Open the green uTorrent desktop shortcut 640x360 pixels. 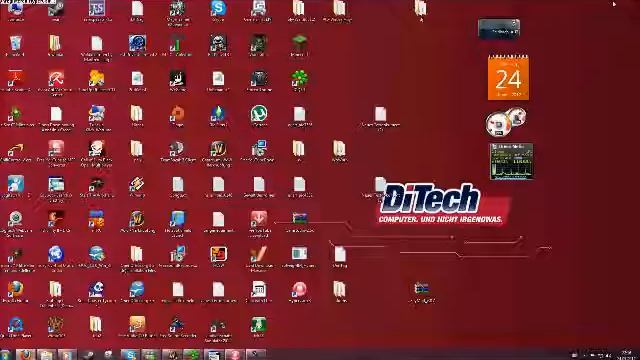(x=258, y=114)
